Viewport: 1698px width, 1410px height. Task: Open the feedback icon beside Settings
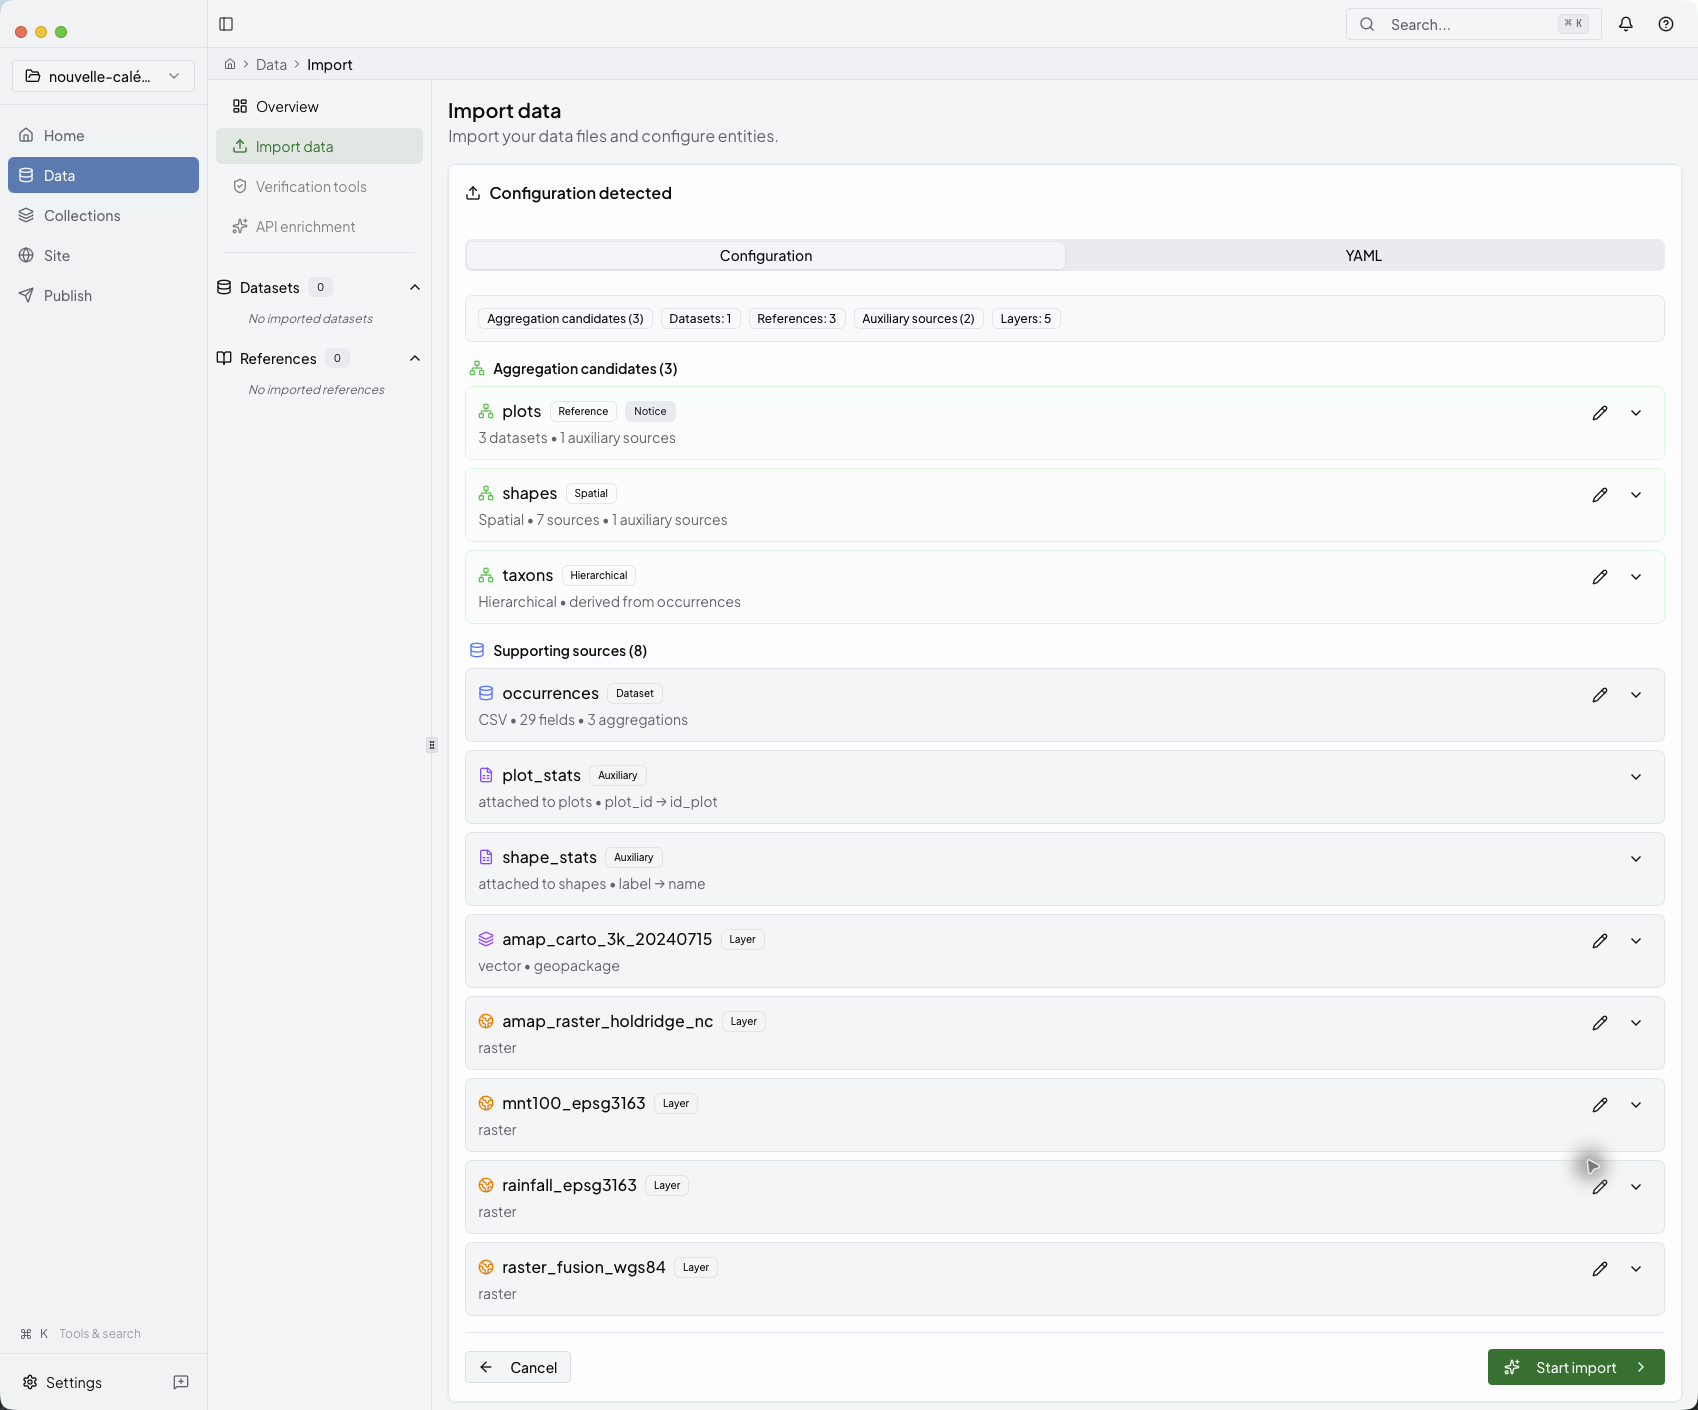pos(181,1382)
